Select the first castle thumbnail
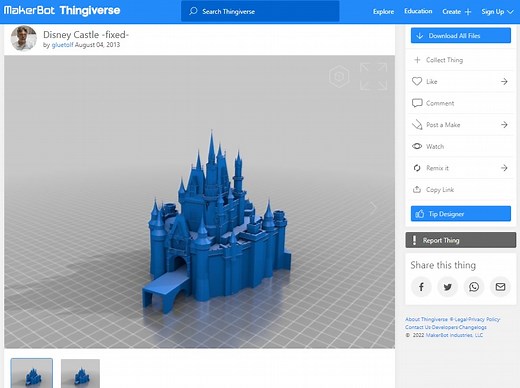520x388 pixels. tap(32, 373)
